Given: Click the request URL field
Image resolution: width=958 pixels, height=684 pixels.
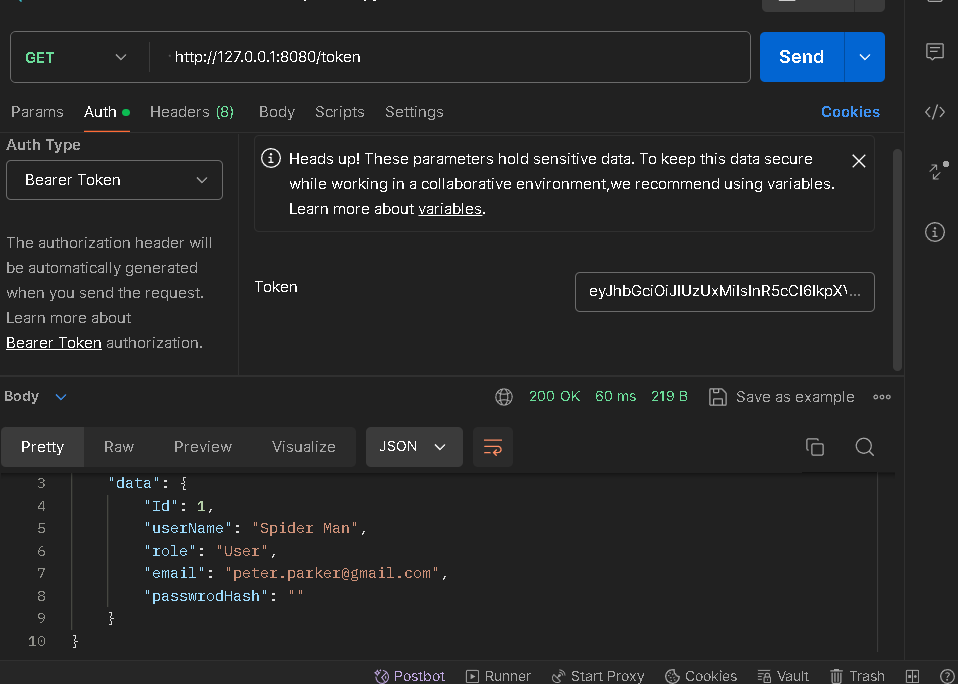Looking at the screenshot, I should (450, 57).
